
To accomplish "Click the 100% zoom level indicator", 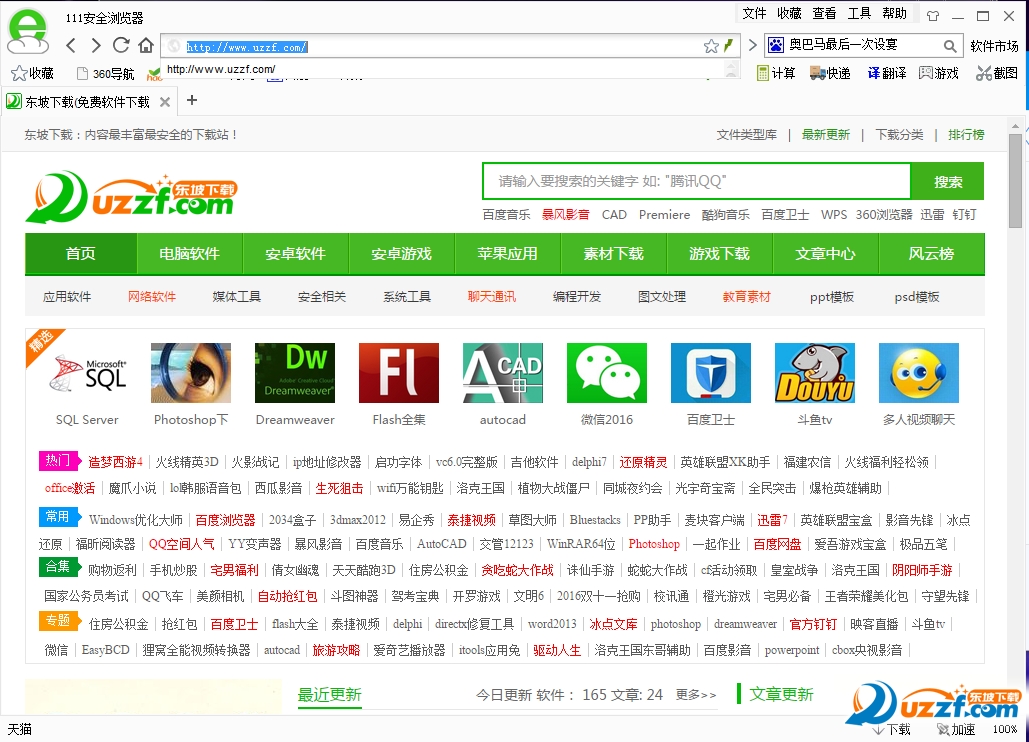I will click(1005, 729).
